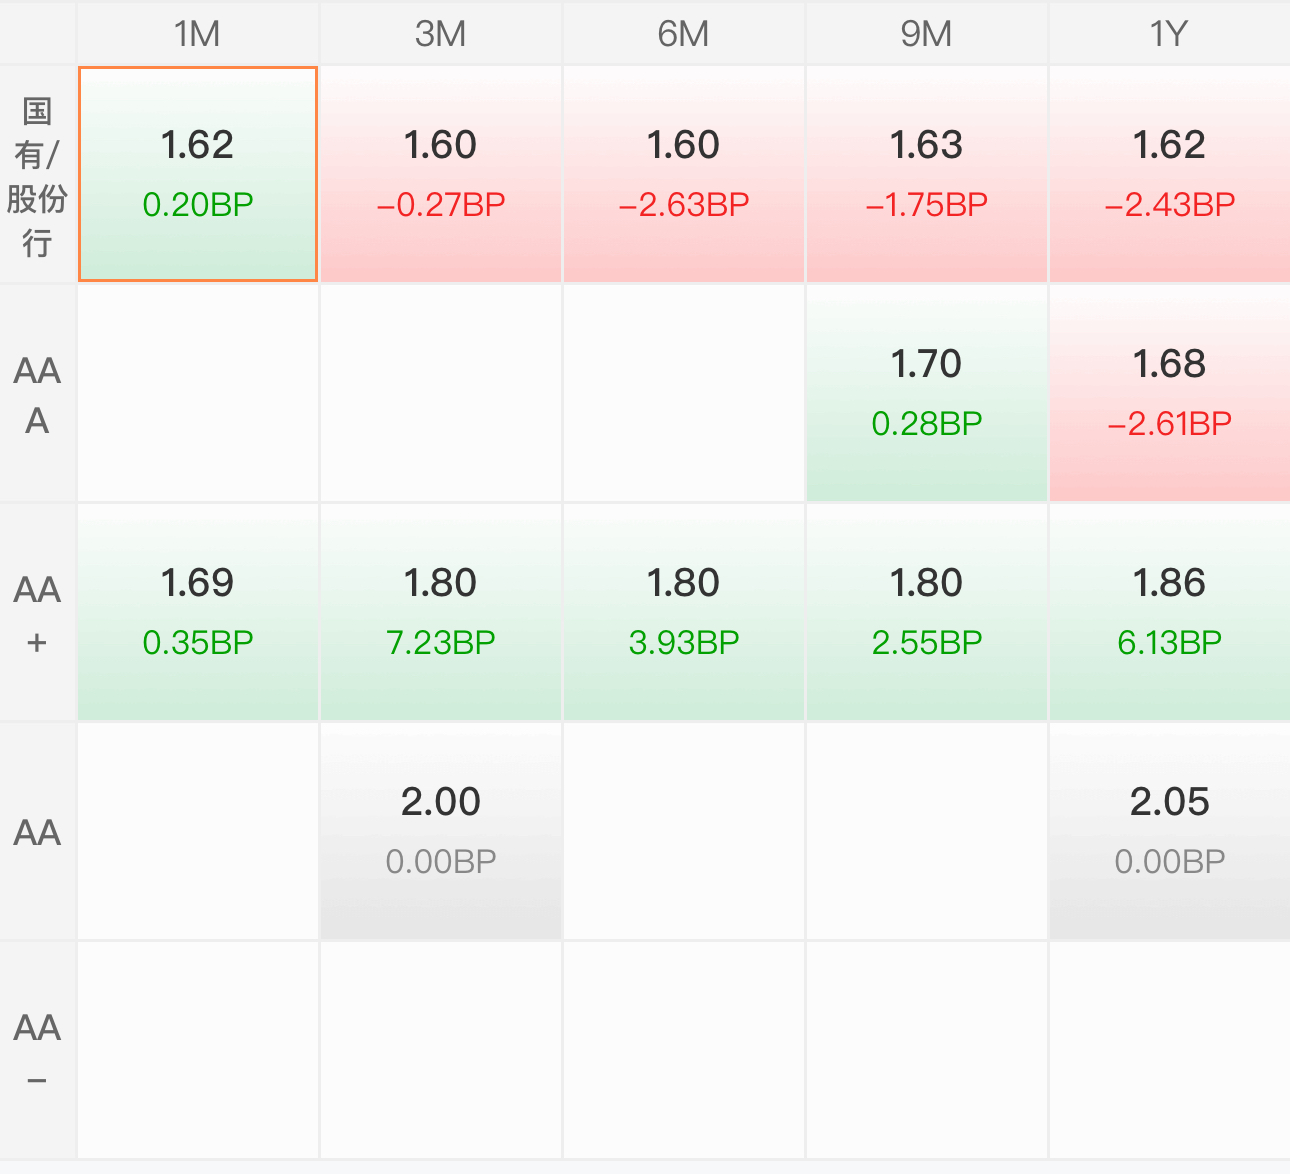
Task: Open the 6M 国有/股份行 cell with -2.63BP
Action: point(684,174)
